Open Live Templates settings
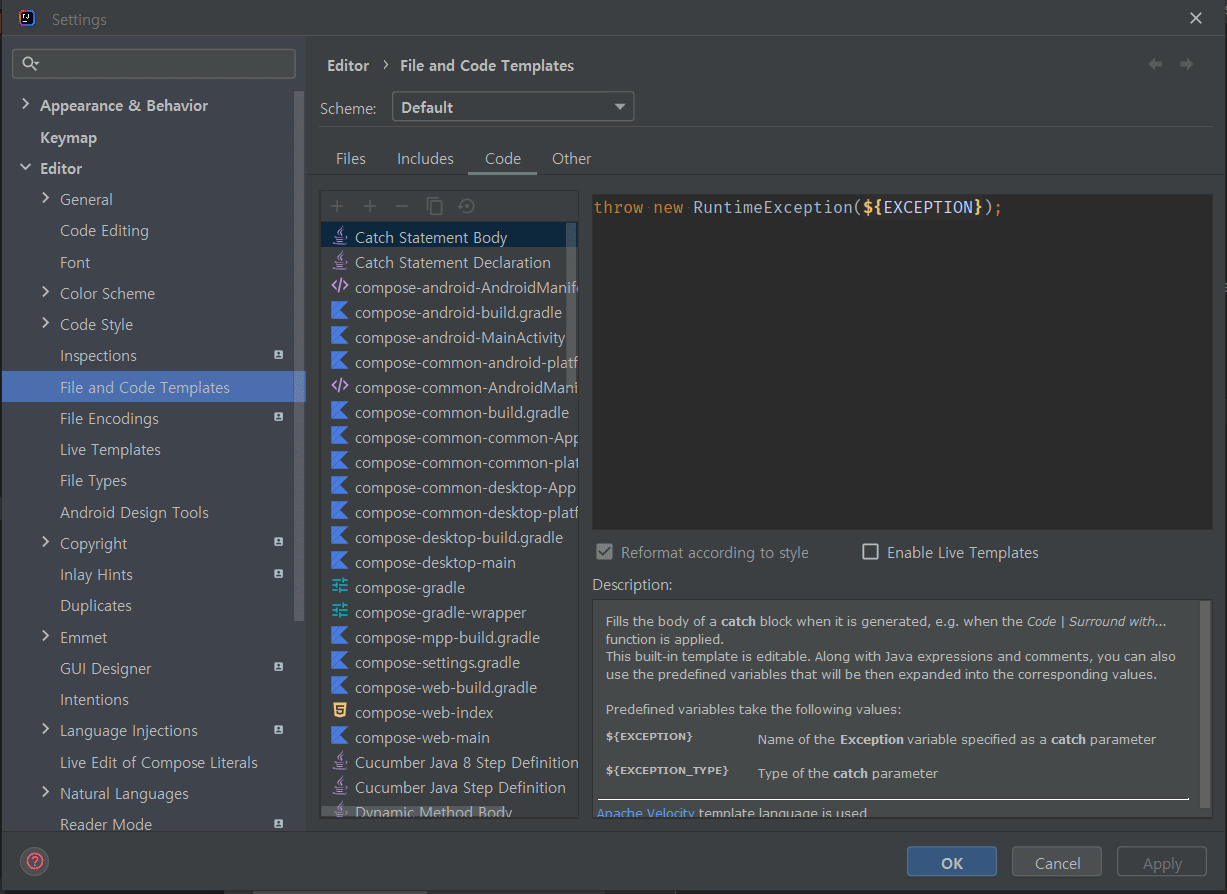1227x894 pixels. click(x=110, y=449)
